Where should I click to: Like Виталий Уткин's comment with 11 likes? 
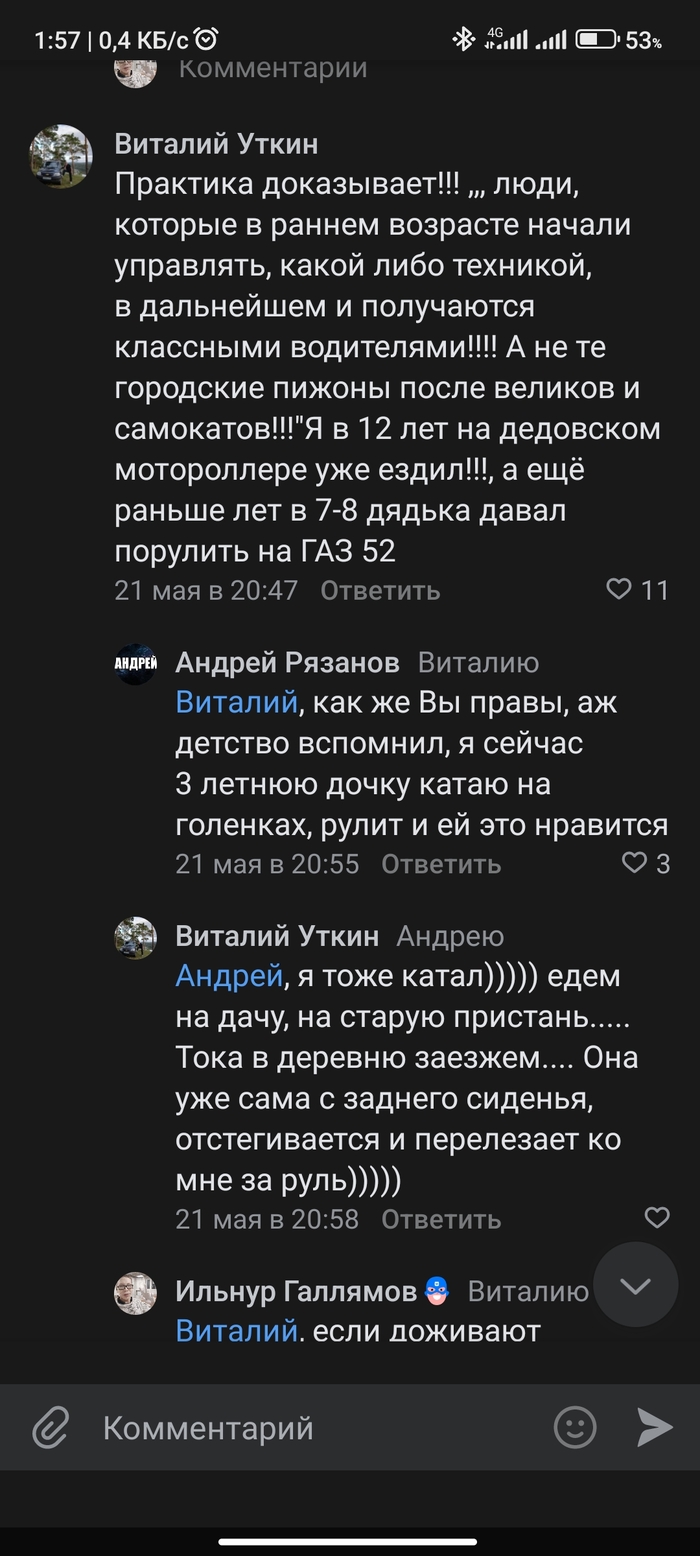tap(619, 590)
